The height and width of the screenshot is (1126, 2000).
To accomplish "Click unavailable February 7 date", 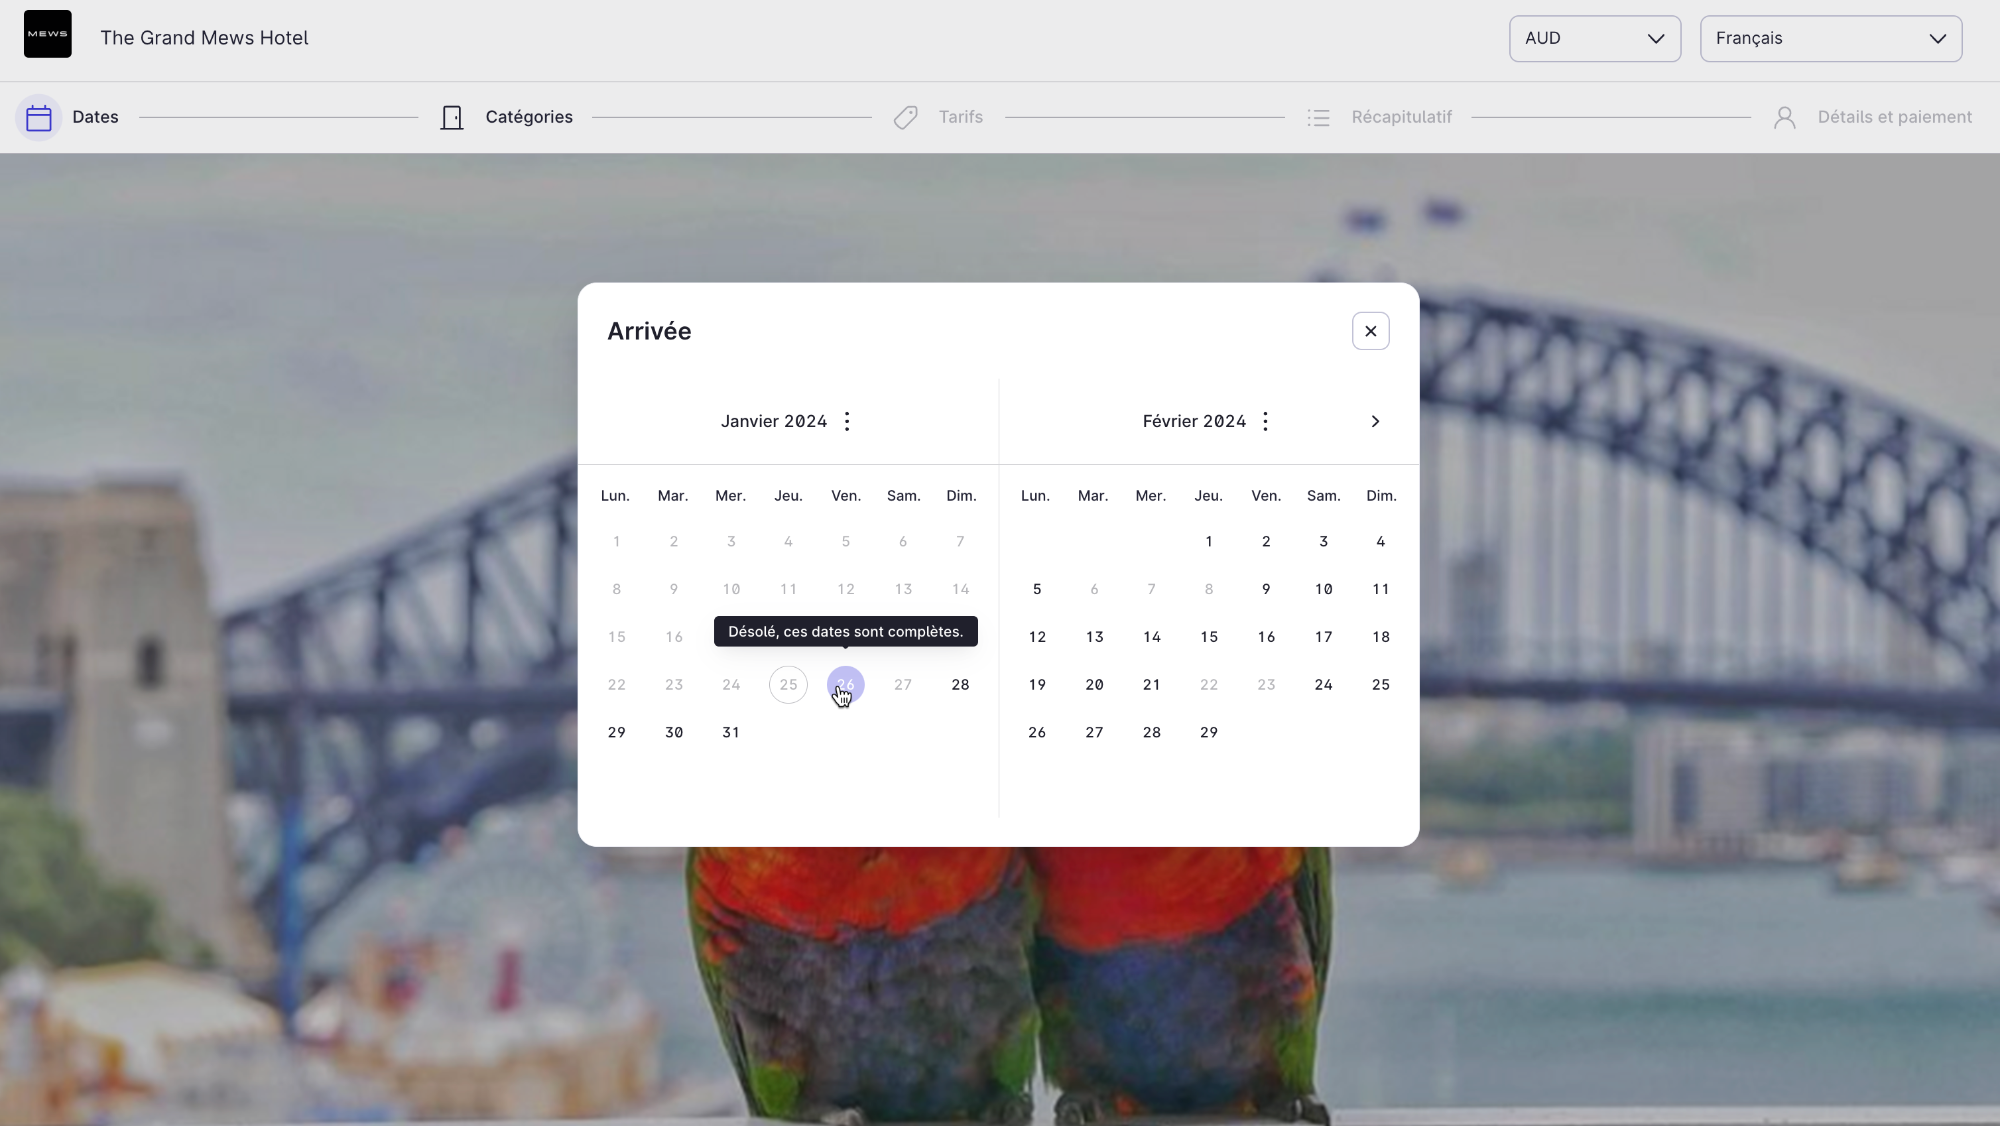I will click(x=1152, y=589).
